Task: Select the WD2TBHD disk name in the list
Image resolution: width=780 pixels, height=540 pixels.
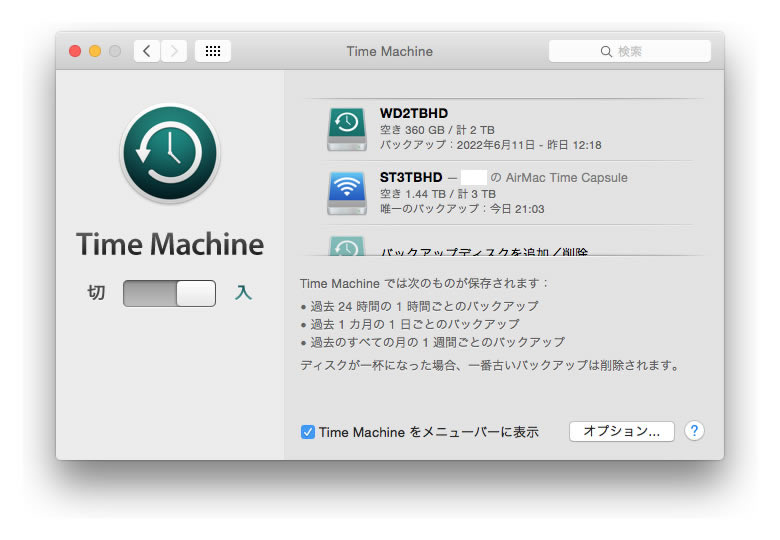Action: click(x=414, y=113)
